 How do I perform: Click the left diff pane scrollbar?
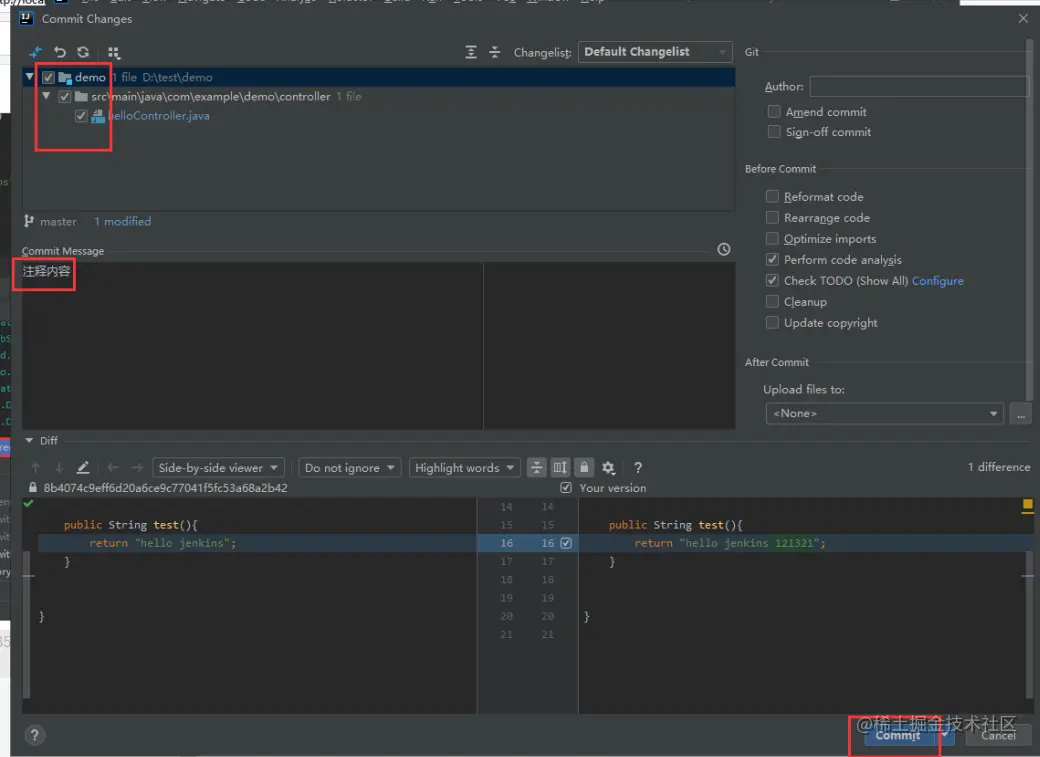click(27, 624)
